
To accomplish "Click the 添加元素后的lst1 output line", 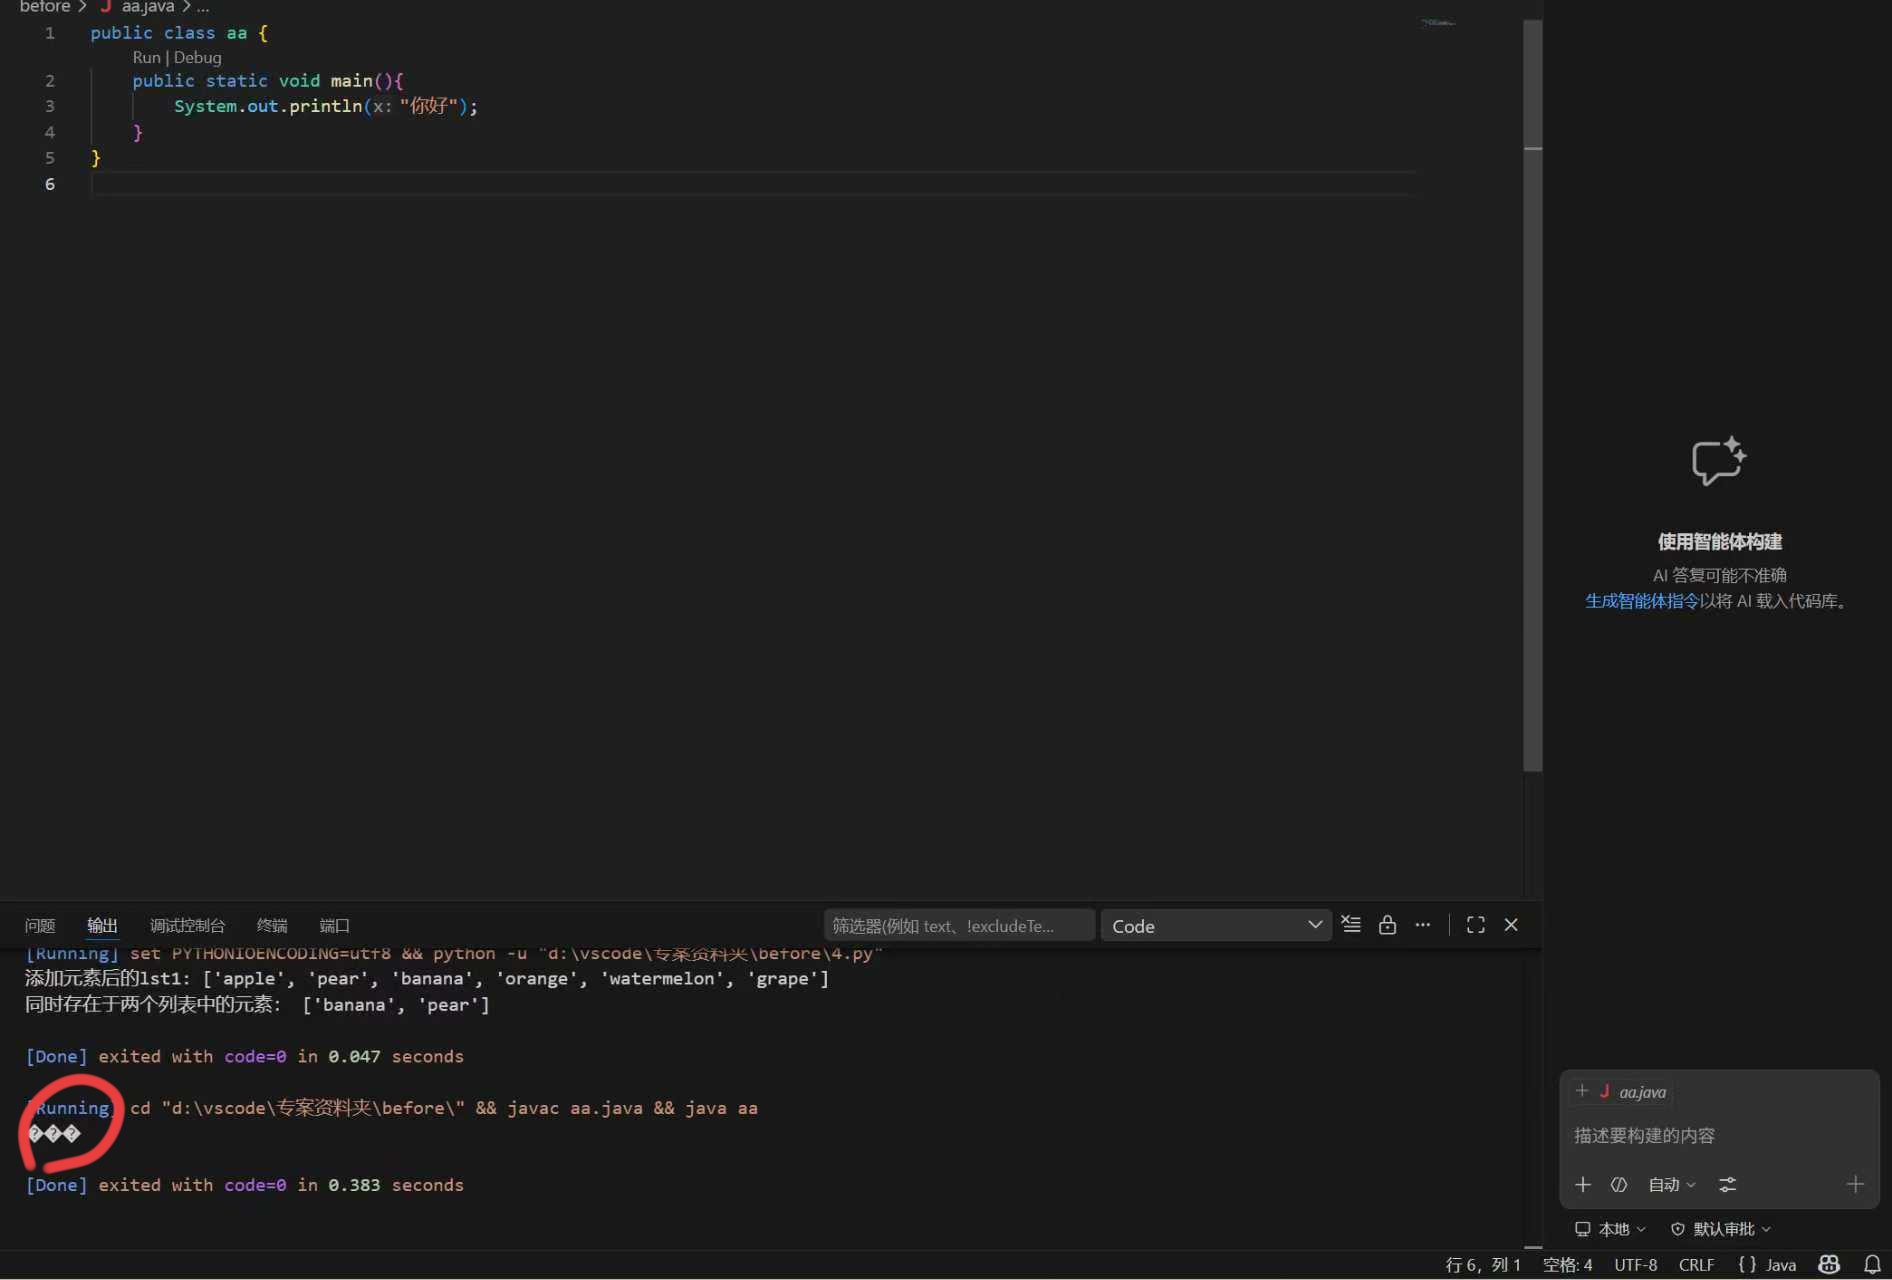I will [427, 979].
